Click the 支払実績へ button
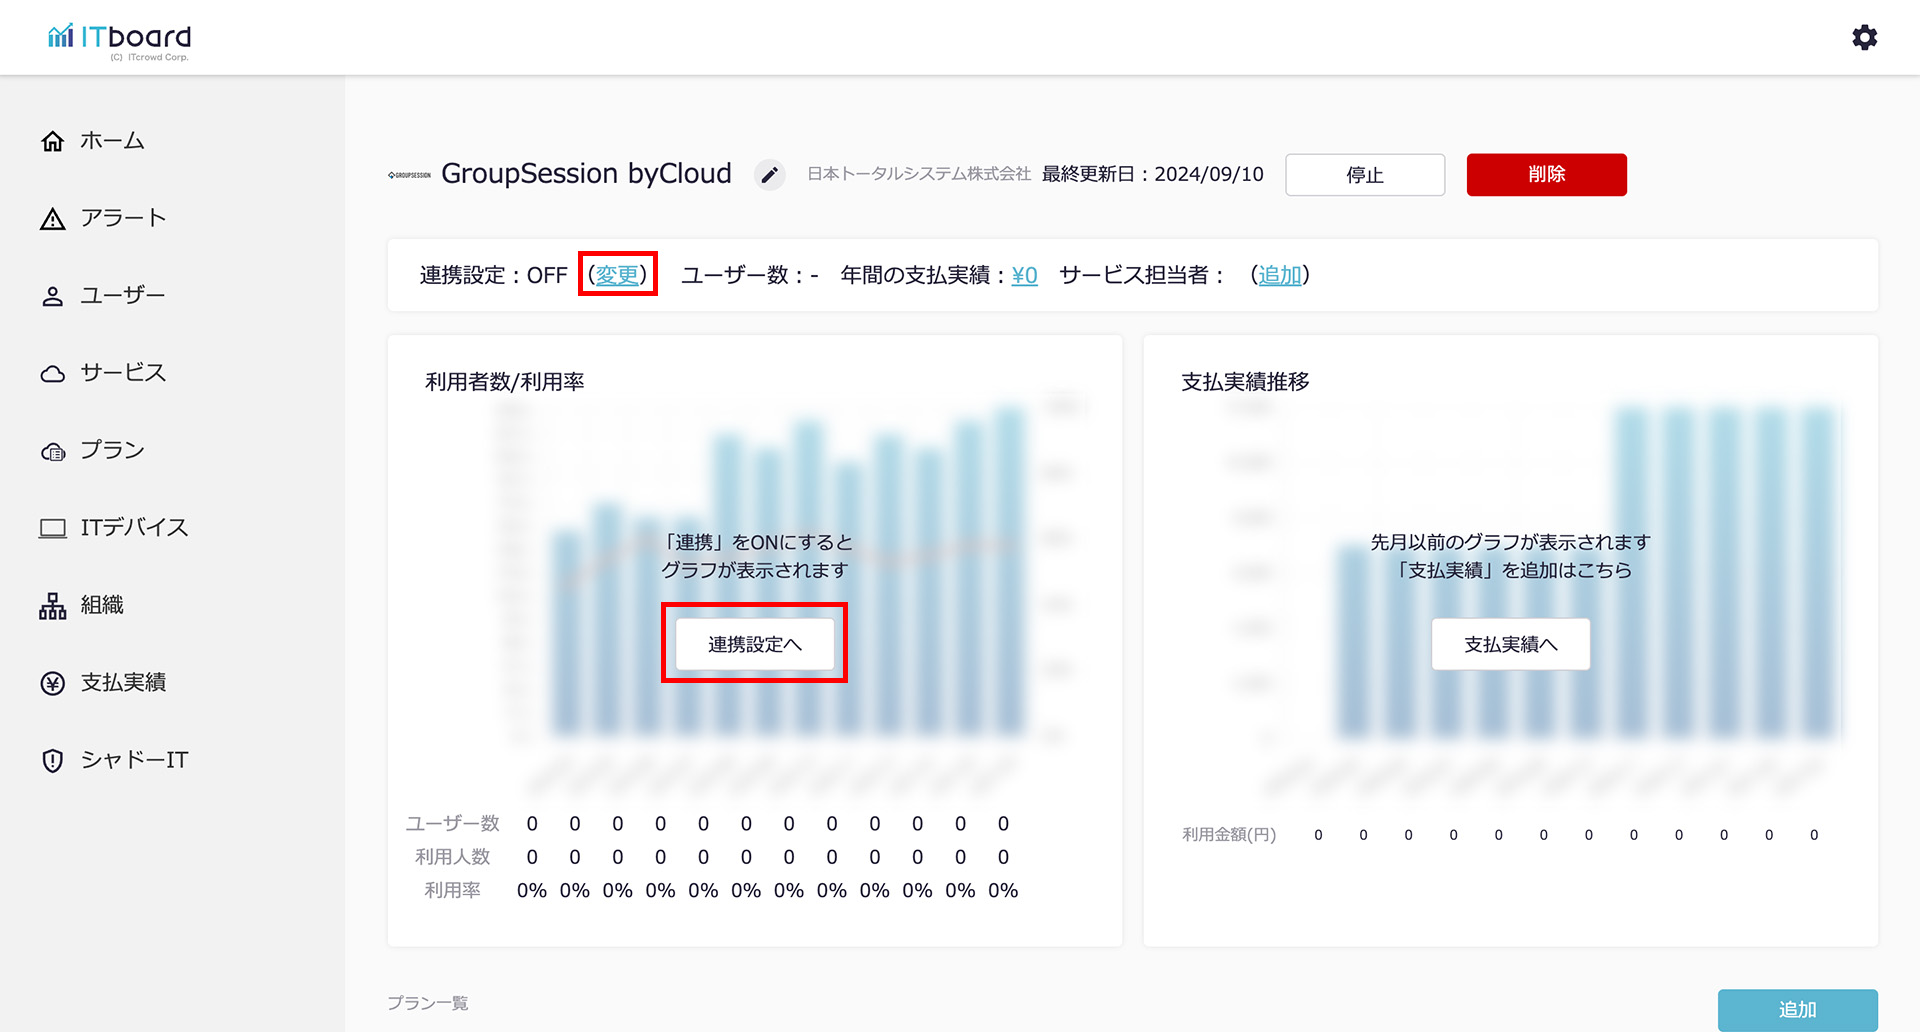 [x=1510, y=644]
